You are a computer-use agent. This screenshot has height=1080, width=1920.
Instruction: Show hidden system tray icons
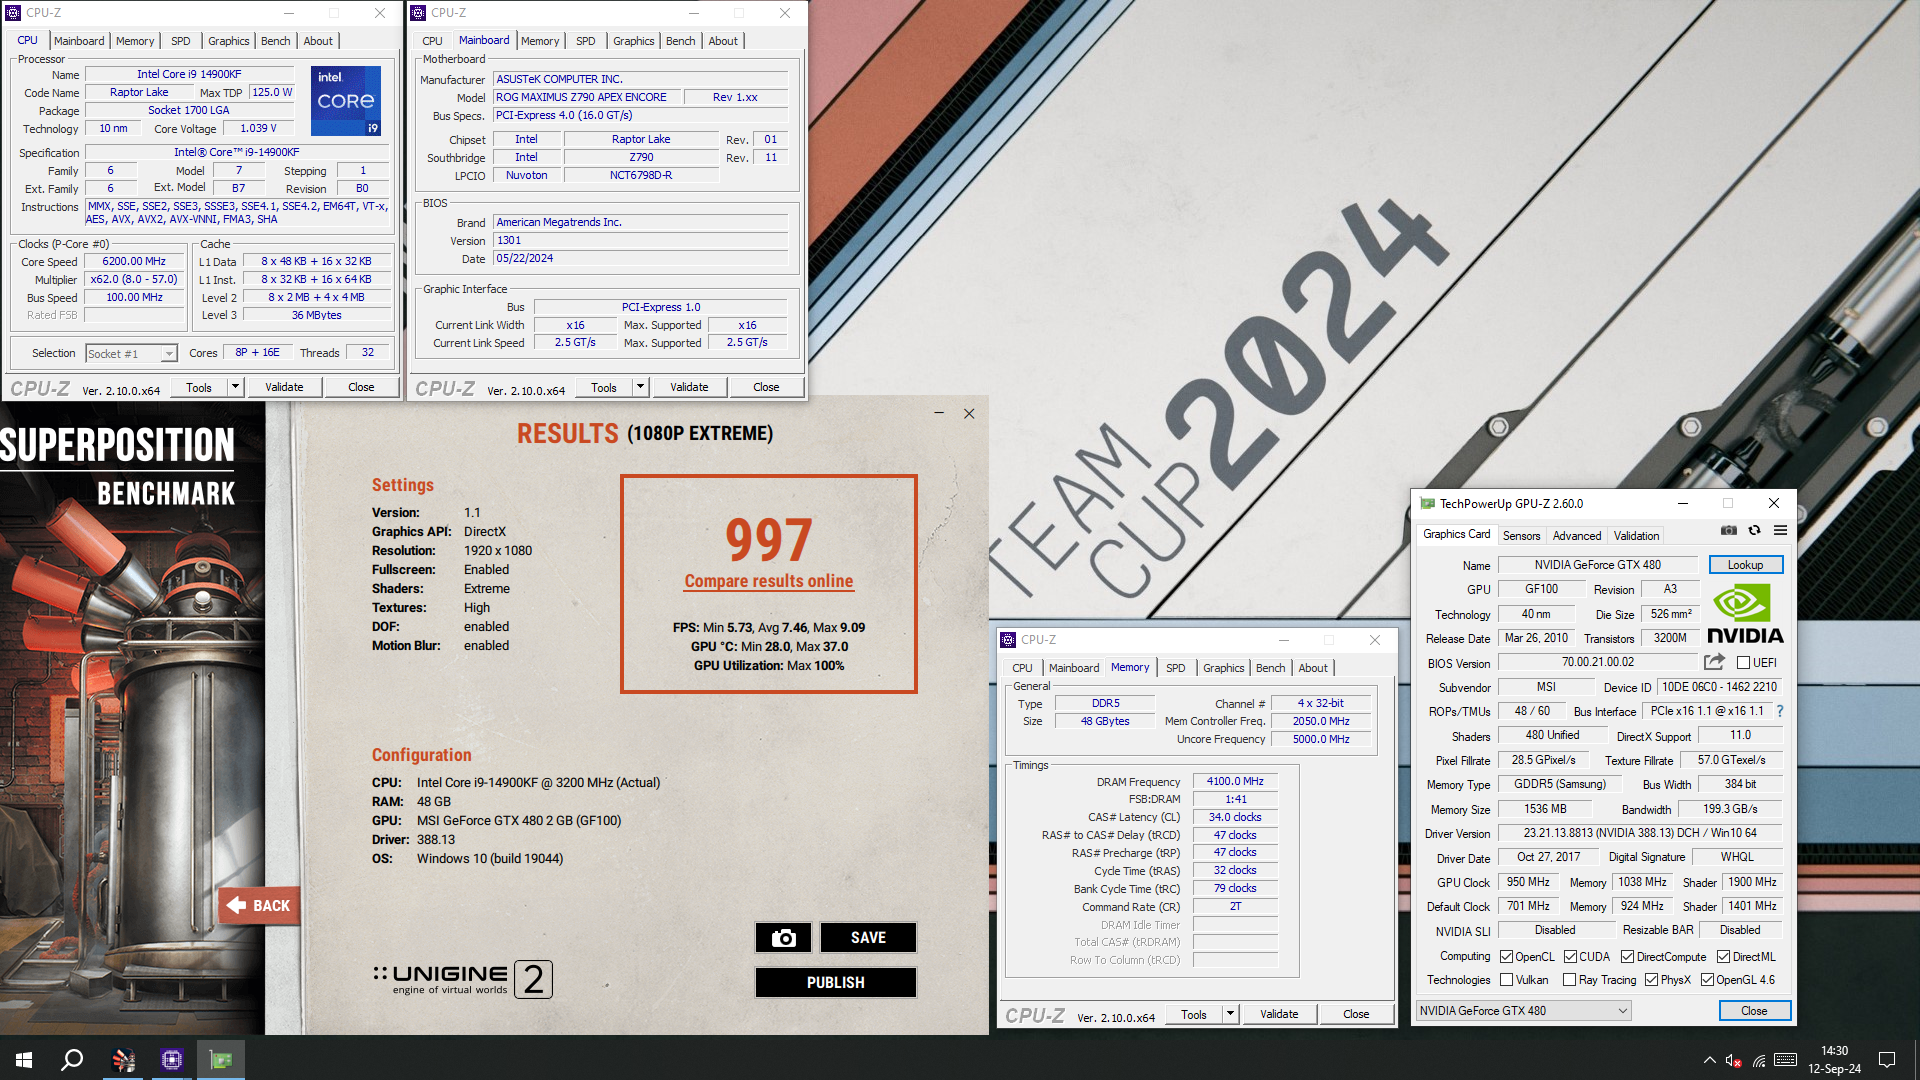pyautogui.click(x=1709, y=1060)
